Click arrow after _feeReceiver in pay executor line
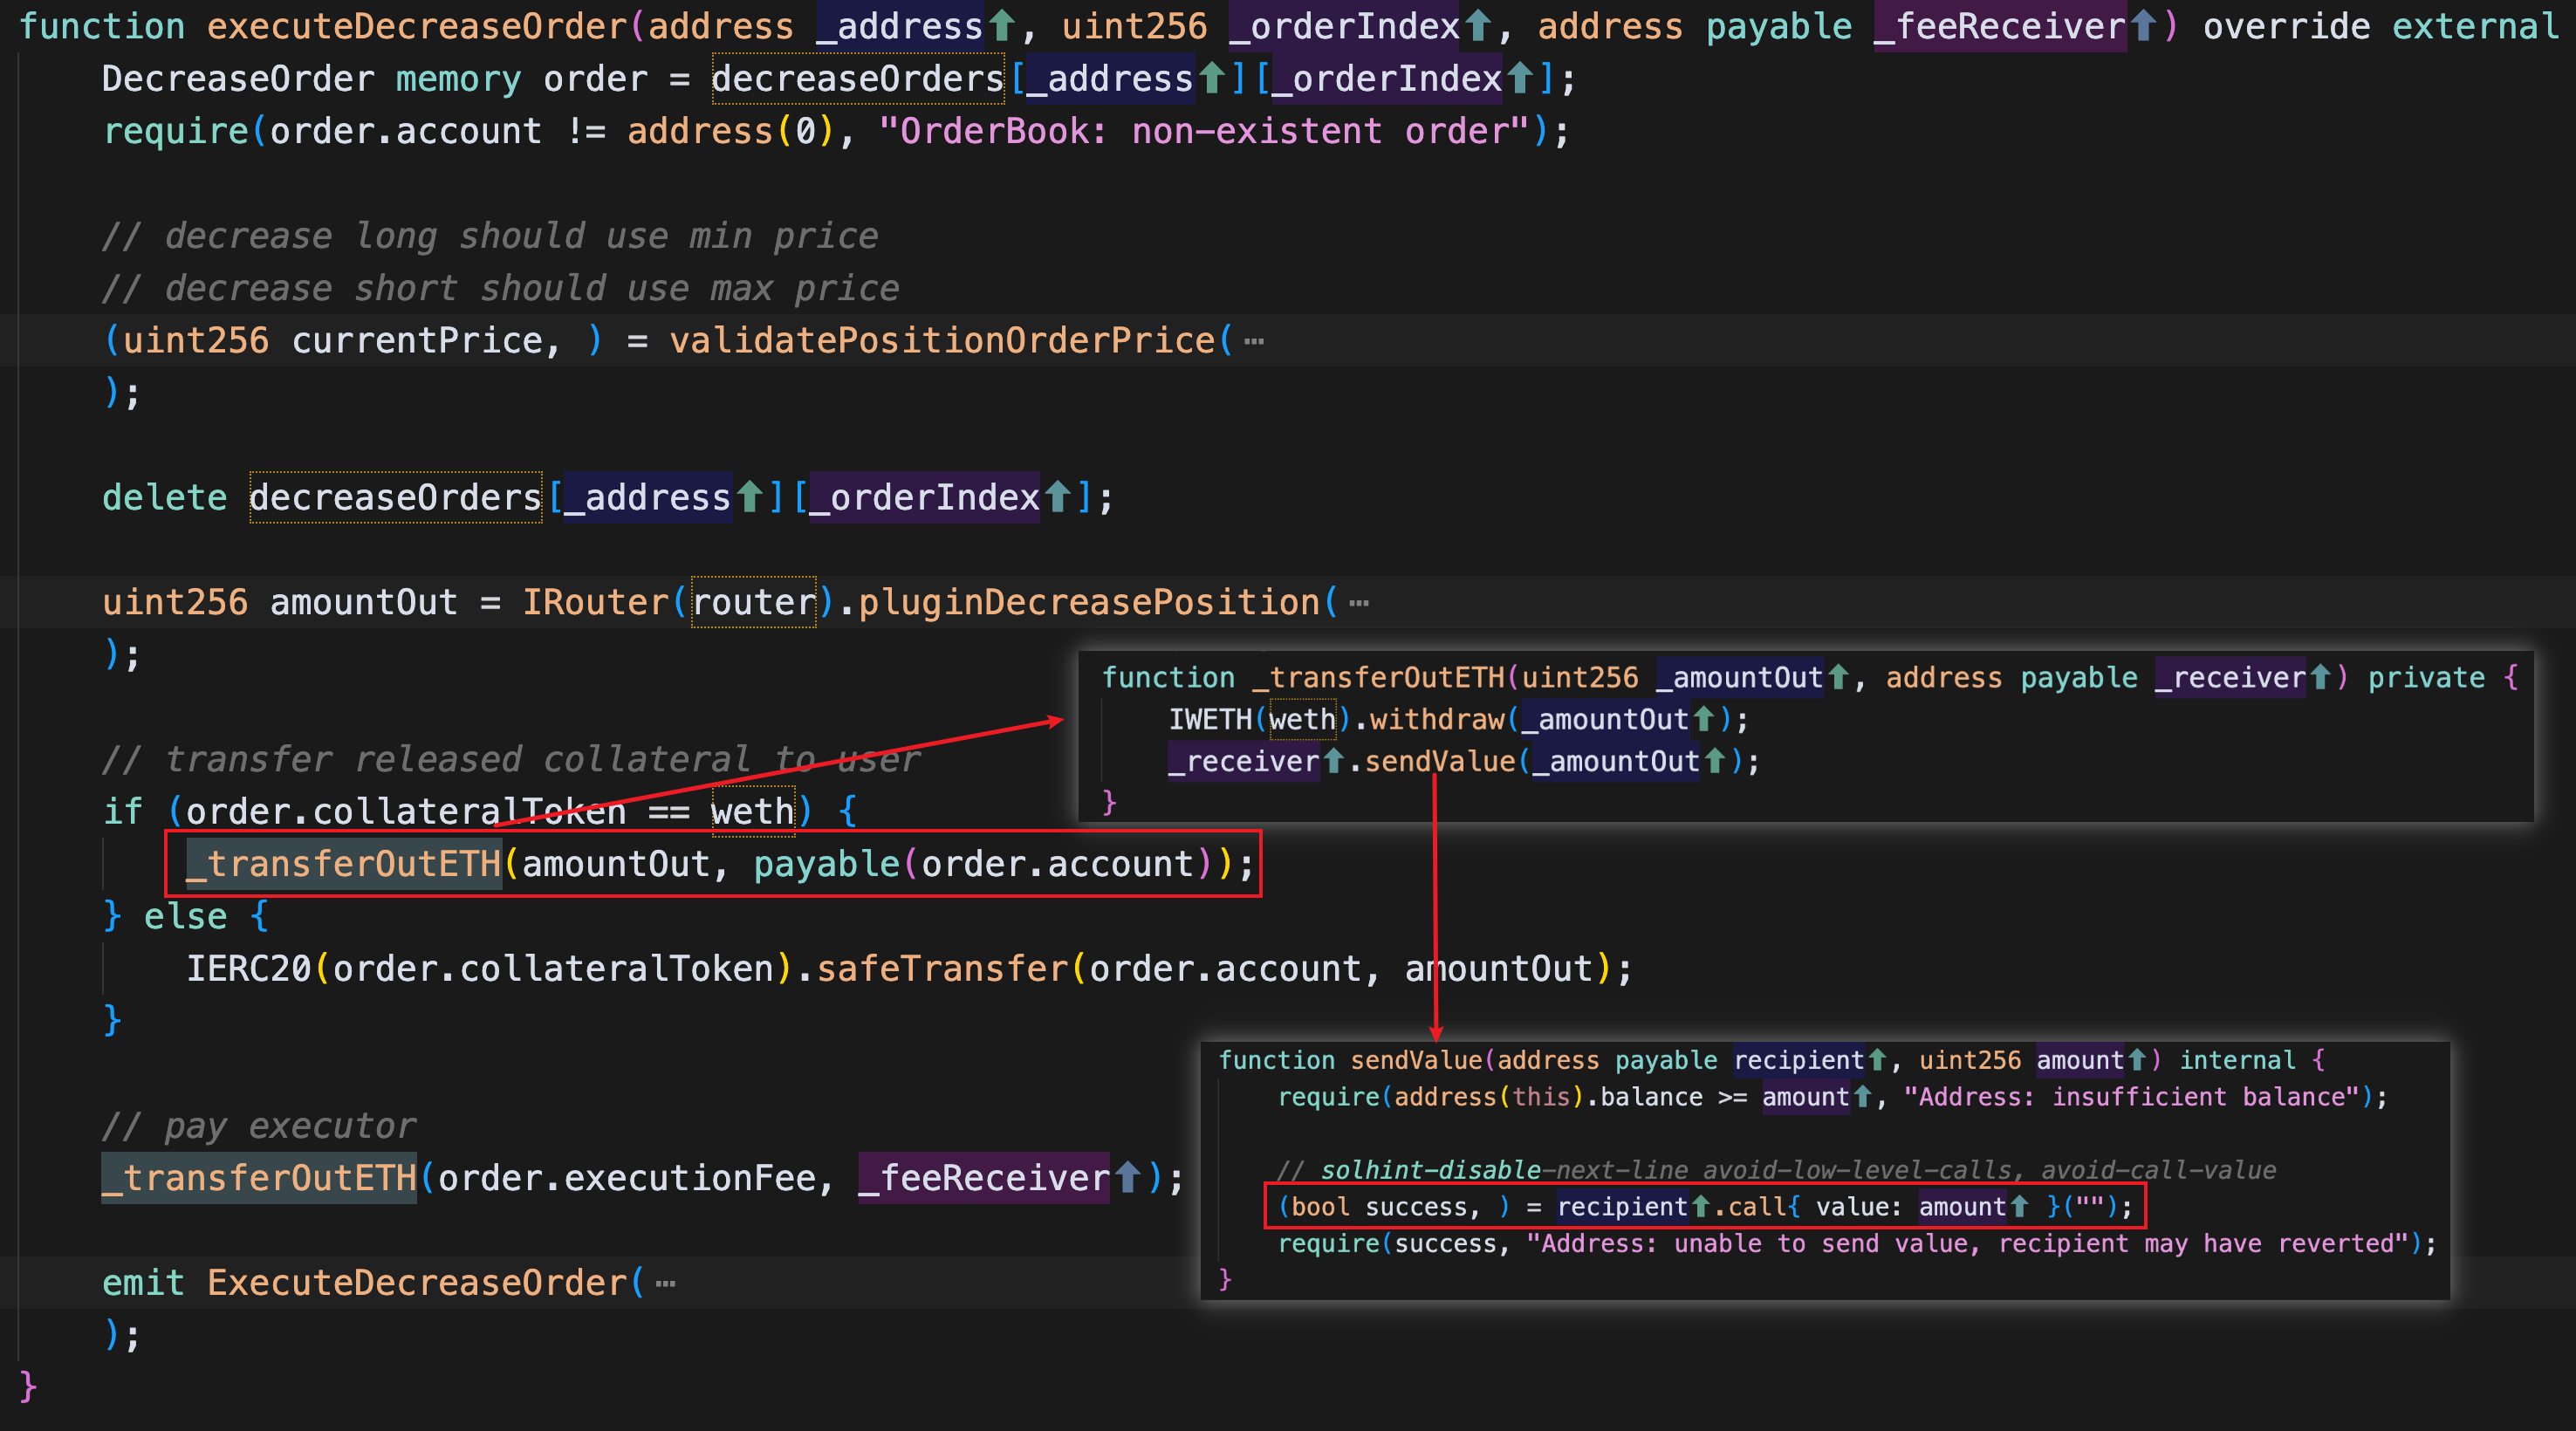 [1127, 1178]
